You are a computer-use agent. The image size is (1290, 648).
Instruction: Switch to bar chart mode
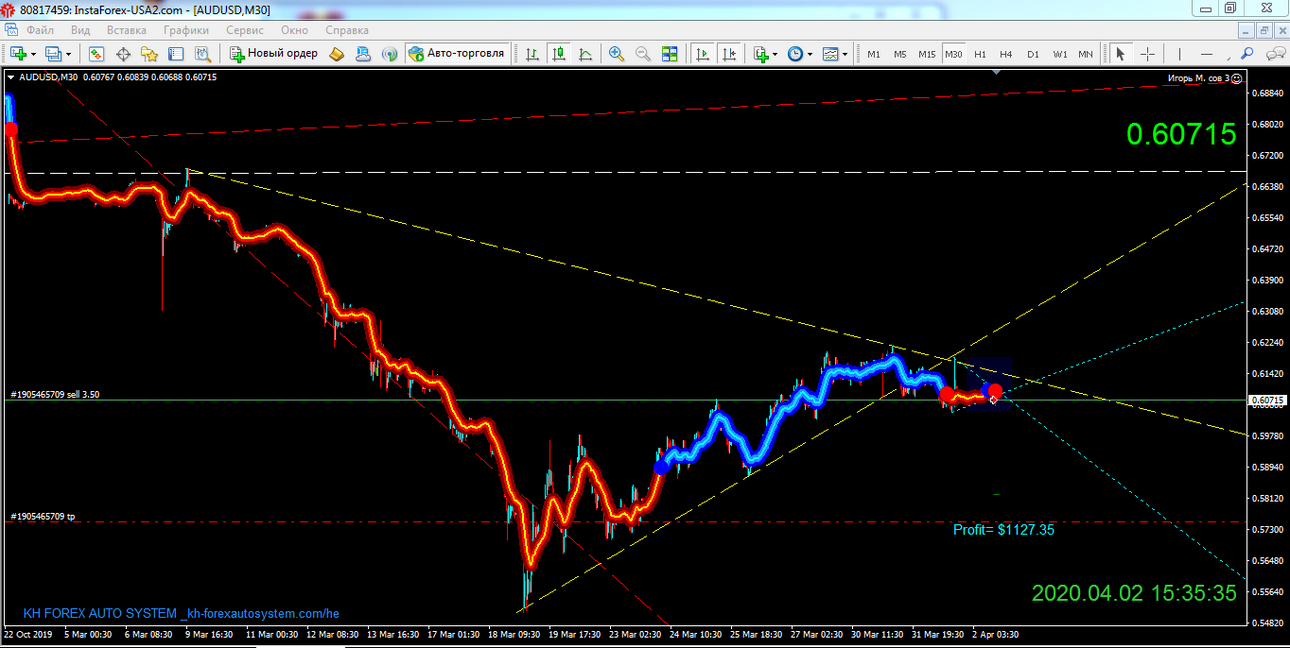[533, 53]
